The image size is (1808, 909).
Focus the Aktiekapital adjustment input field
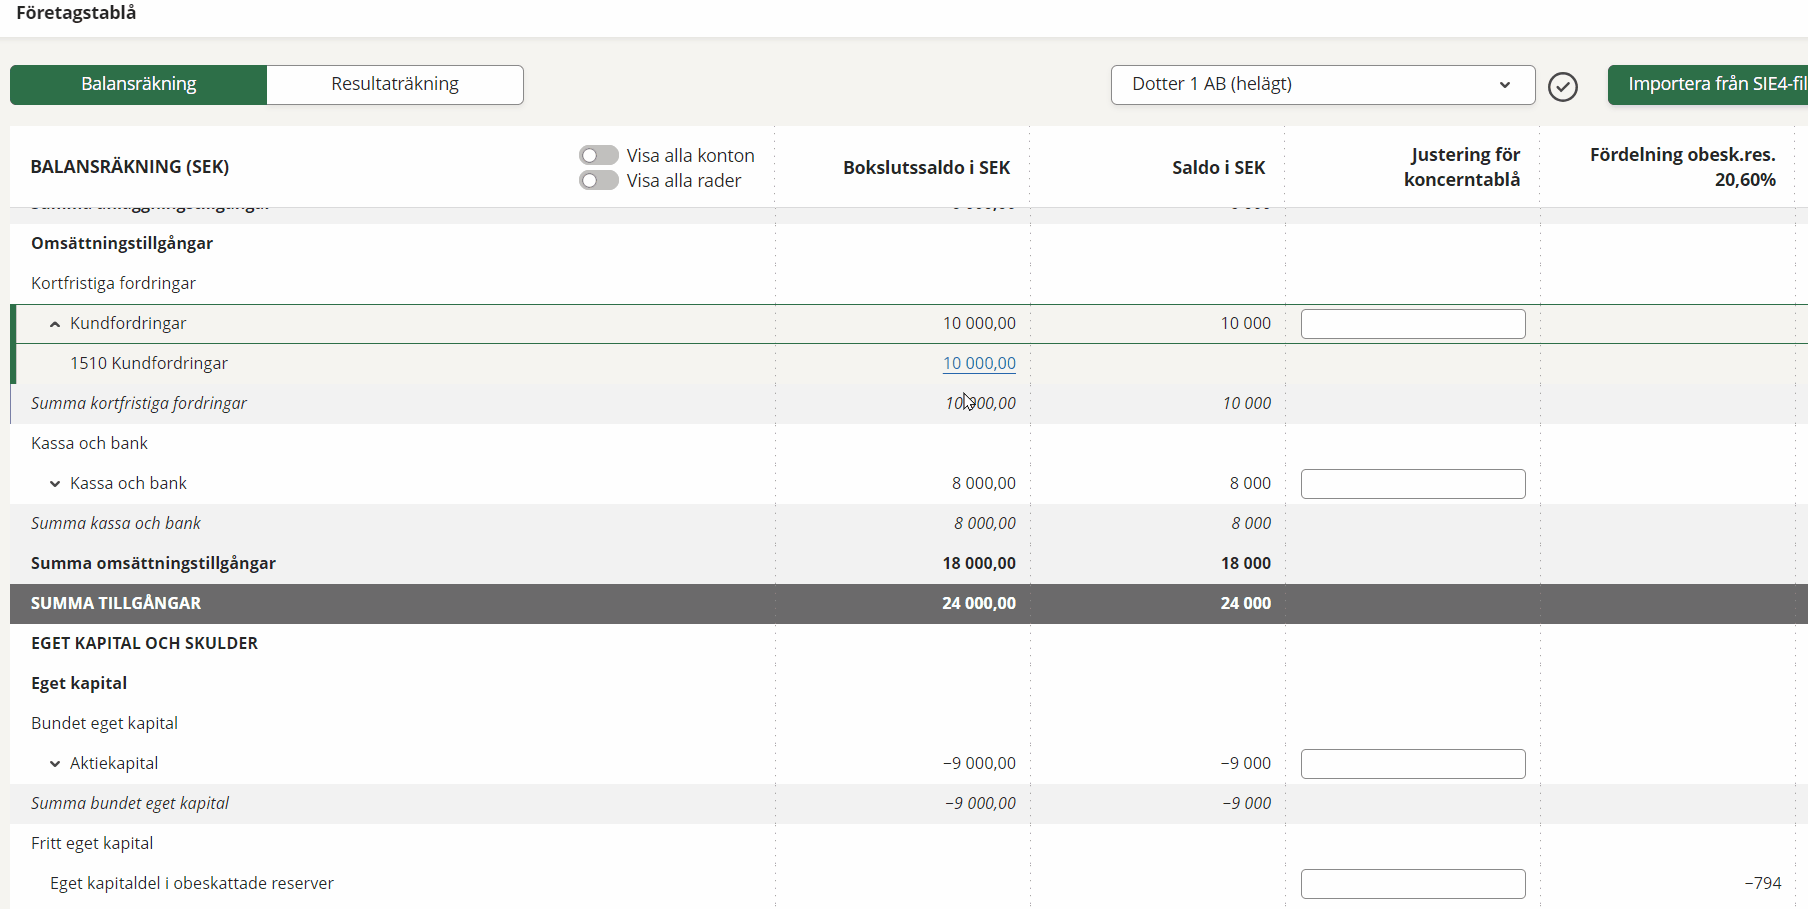tap(1412, 764)
